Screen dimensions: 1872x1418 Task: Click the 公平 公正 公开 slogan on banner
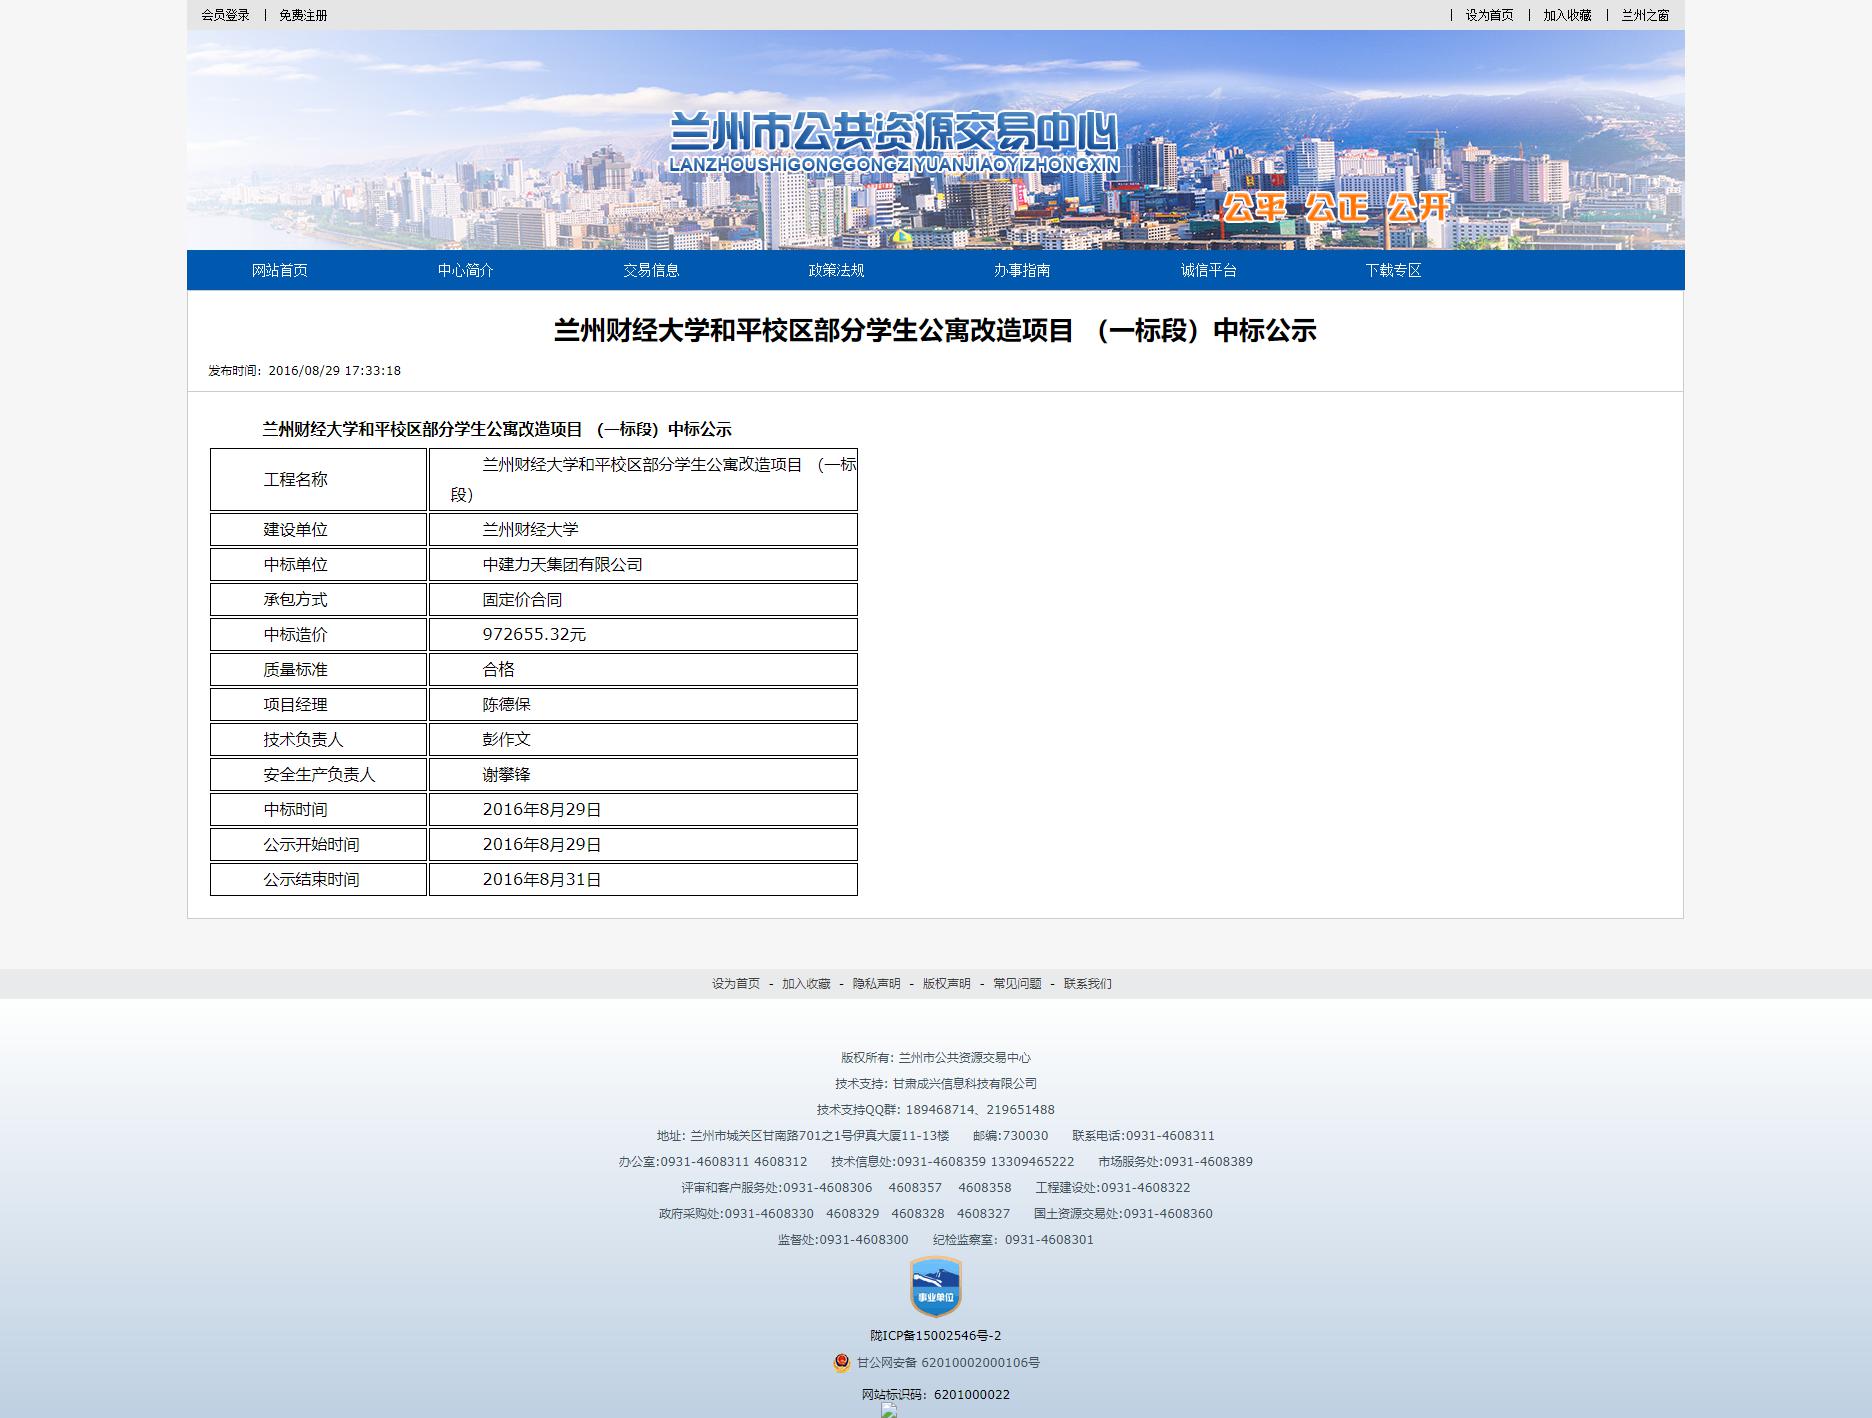point(1336,208)
